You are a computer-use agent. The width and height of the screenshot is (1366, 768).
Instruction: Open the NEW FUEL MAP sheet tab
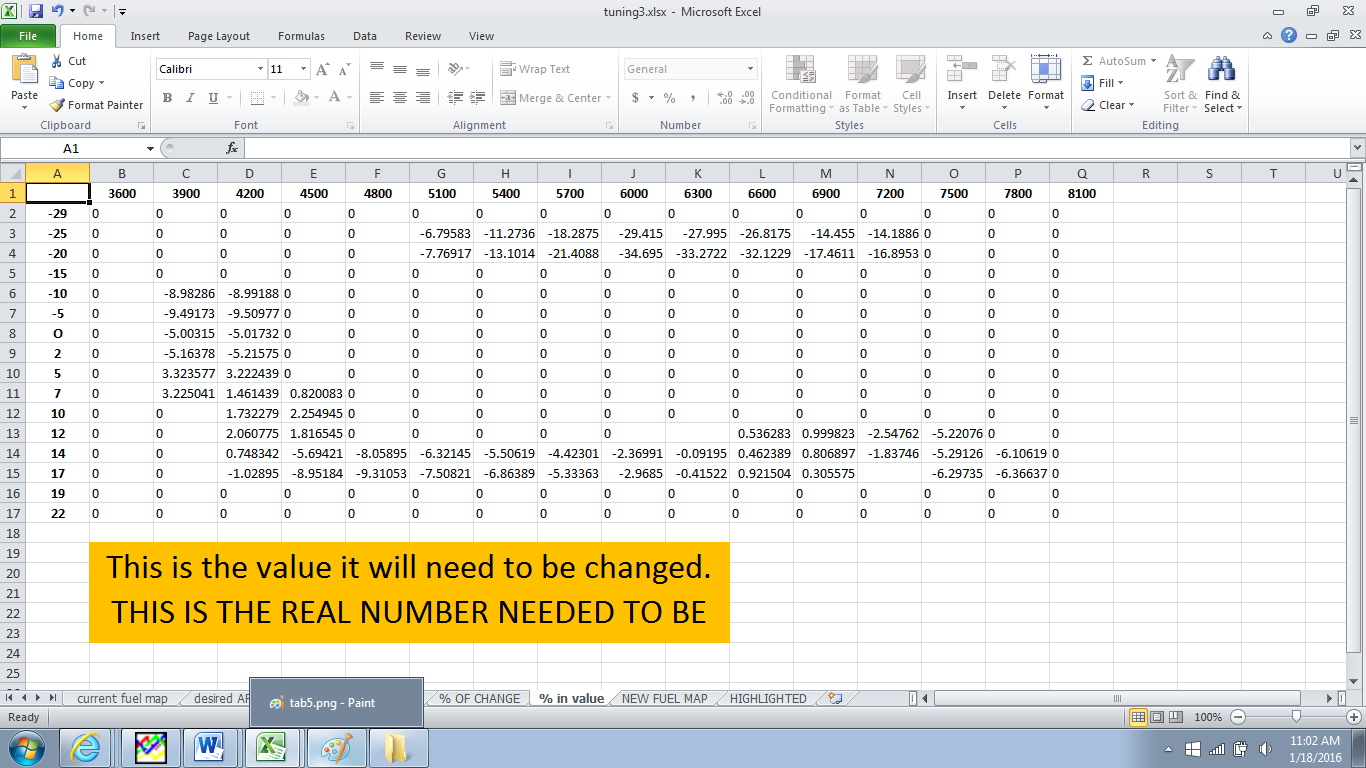(x=664, y=699)
